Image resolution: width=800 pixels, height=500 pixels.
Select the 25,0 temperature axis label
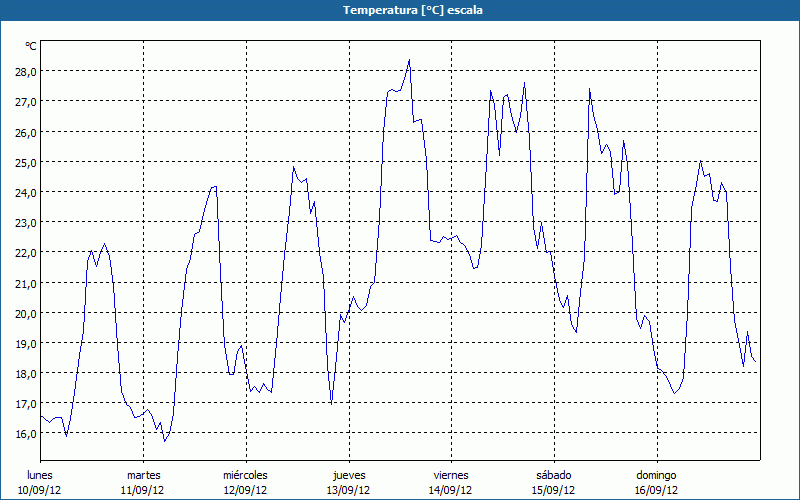coord(25,162)
